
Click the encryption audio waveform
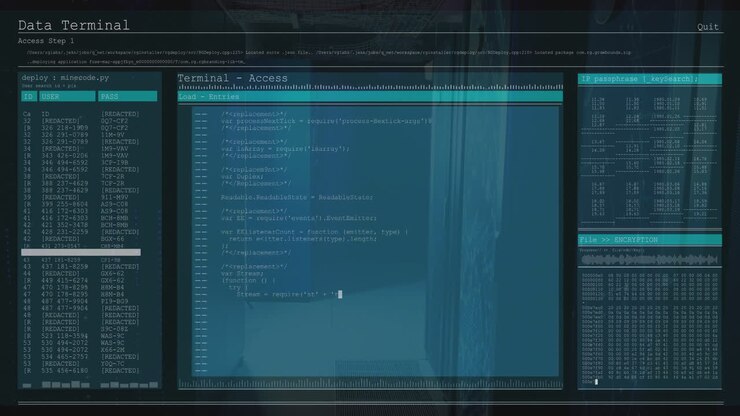(x=649, y=260)
